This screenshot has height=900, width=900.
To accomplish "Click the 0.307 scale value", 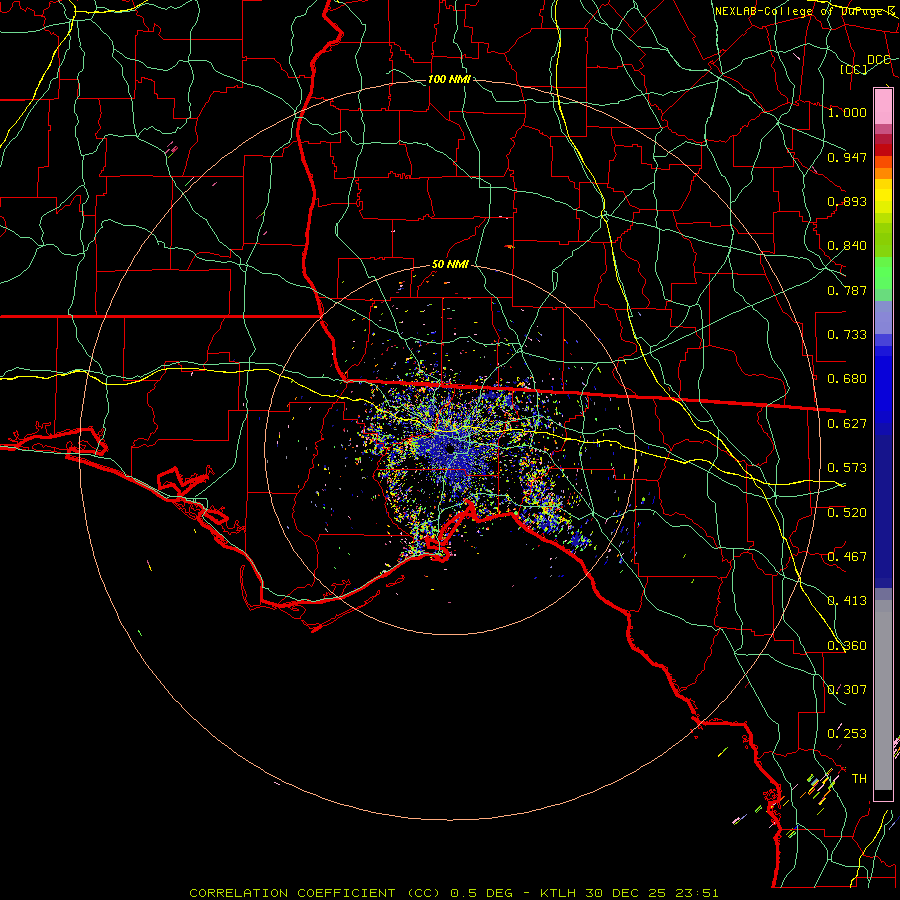I will (x=847, y=690).
